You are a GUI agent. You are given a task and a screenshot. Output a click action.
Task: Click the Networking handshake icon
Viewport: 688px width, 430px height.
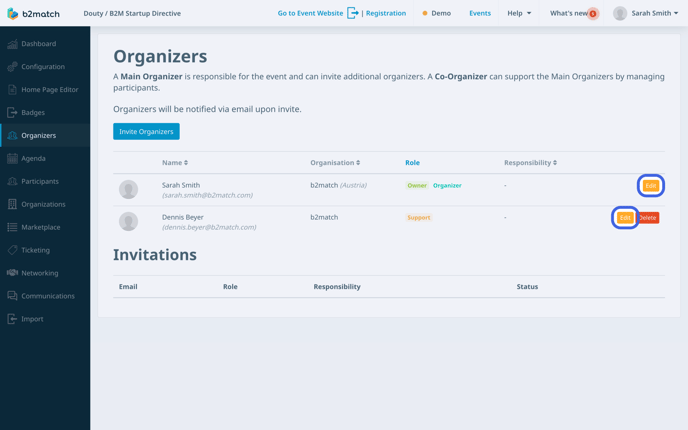click(x=12, y=273)
